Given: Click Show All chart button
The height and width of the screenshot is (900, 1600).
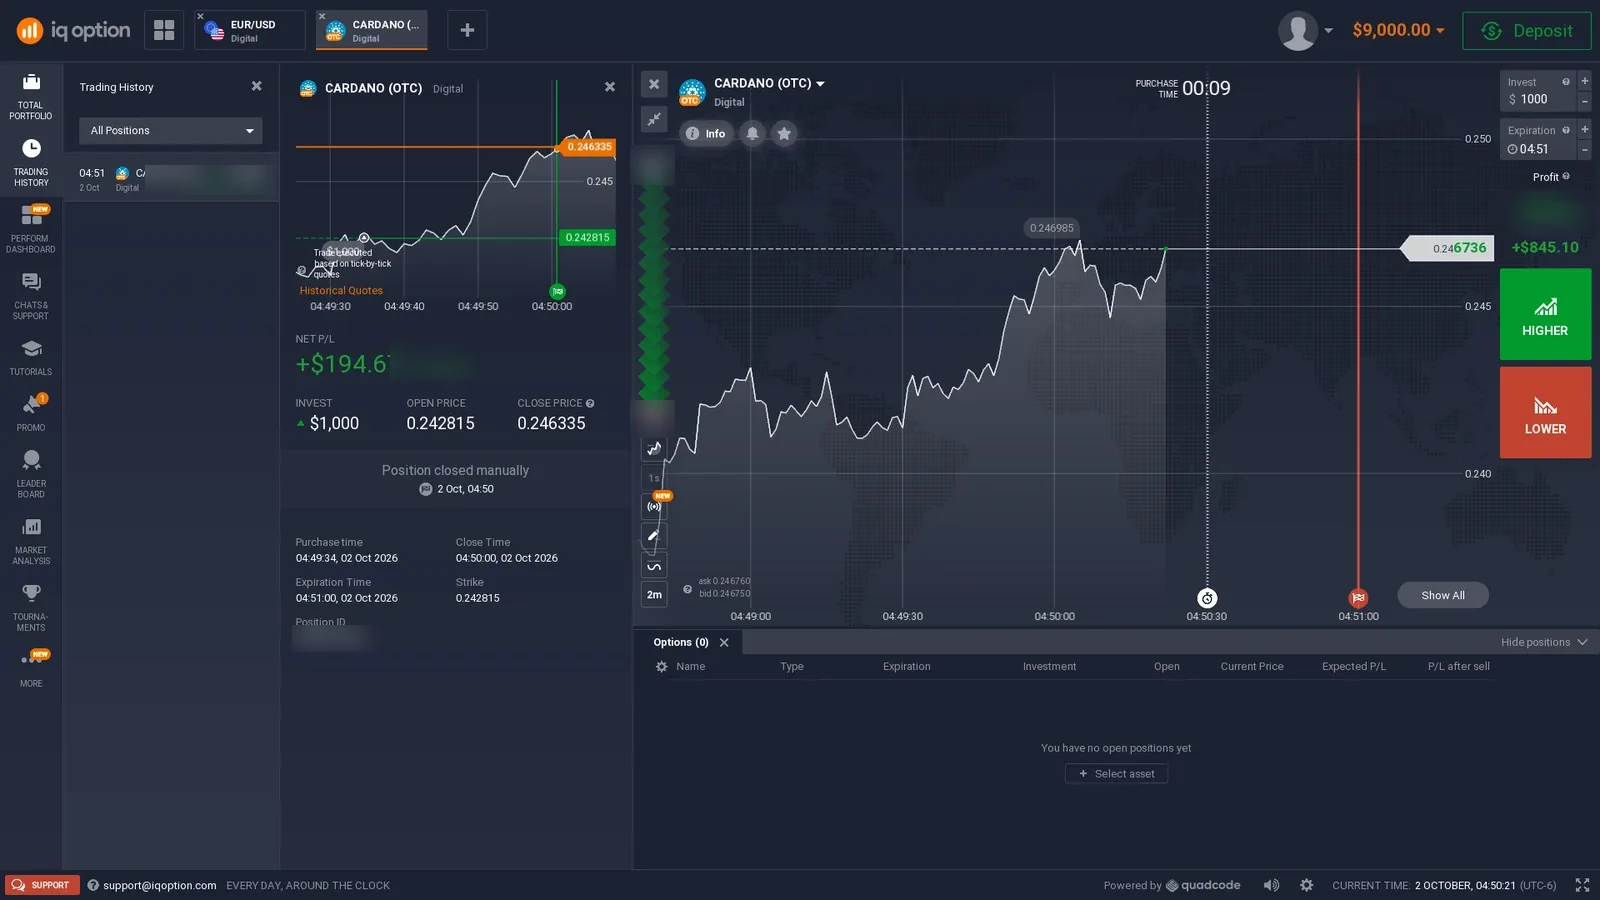Looking at the screenshot, I should (x=1443, y=595).
